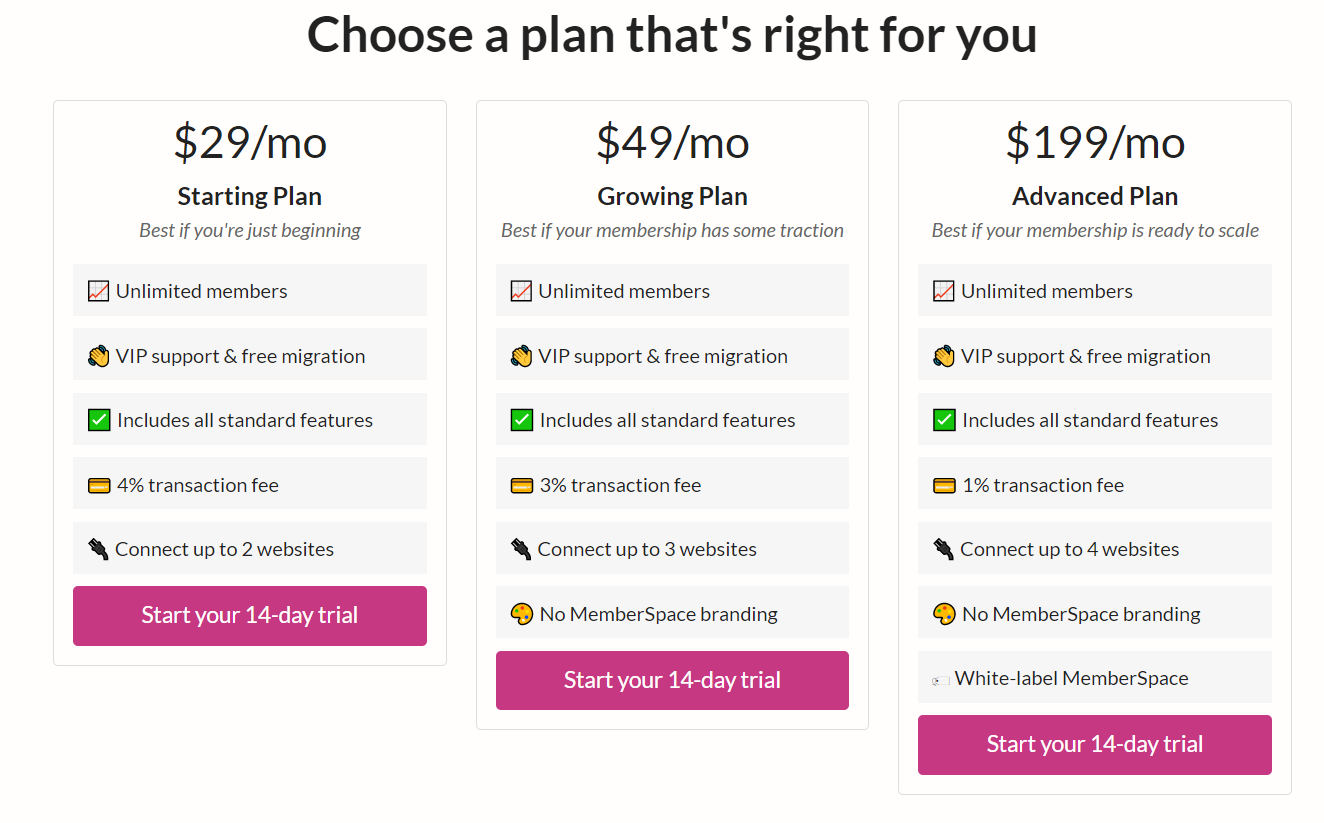Click chart icon beside Starting Plan Unlimited members
Image resolution: width=1324 pixels, height=823 pixels.
coord(98,291)
